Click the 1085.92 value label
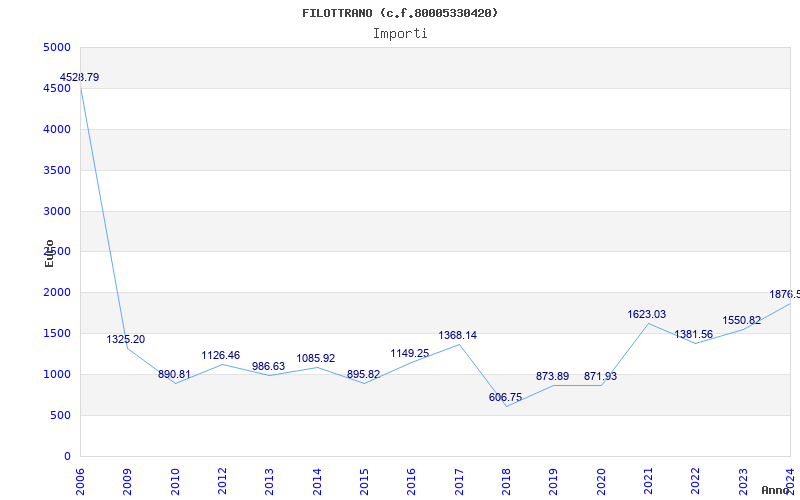 pos(316,359)
